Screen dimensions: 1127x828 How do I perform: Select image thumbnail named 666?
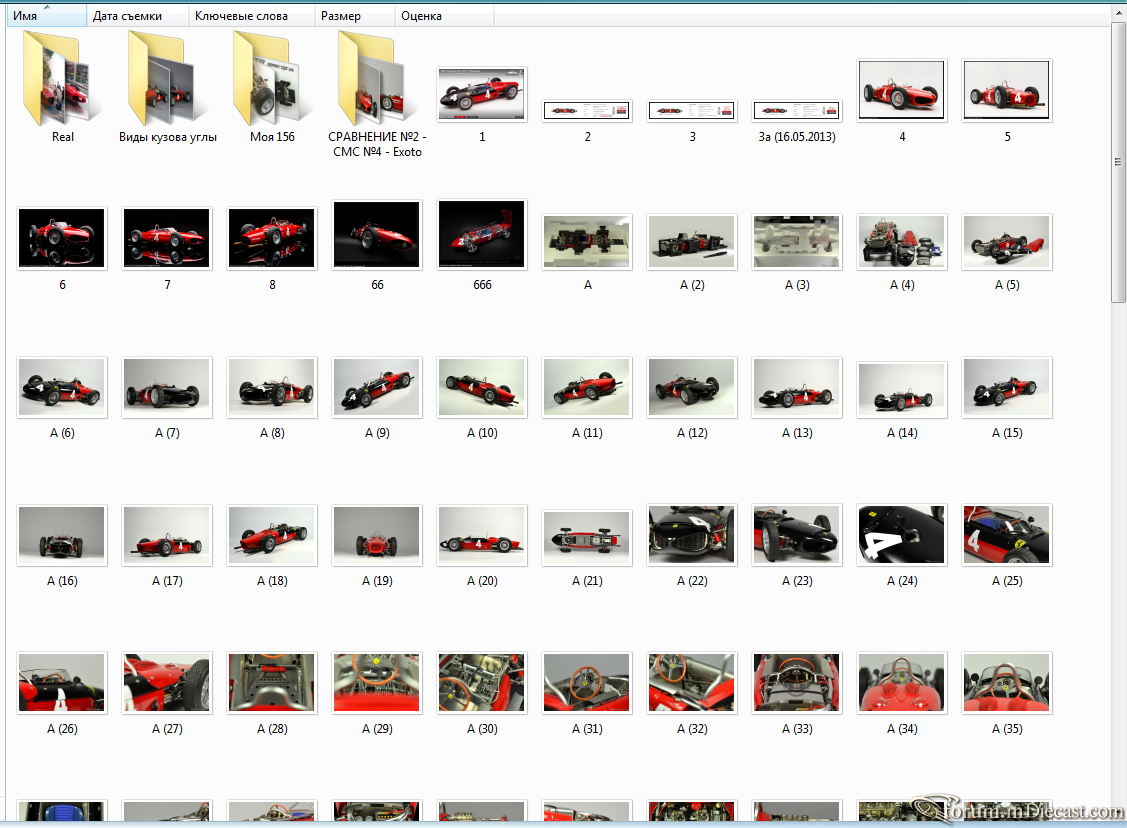coord(482,234)
